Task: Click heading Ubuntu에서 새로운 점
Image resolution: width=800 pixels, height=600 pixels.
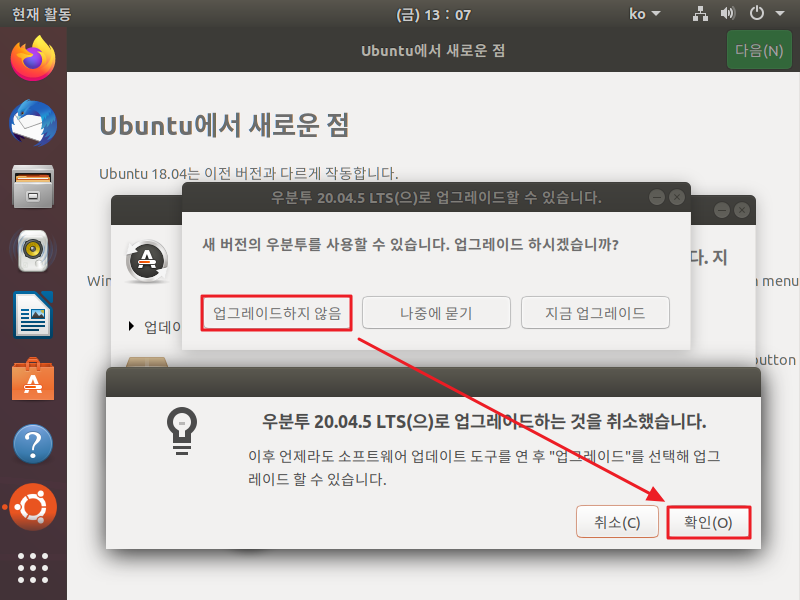Action: click(224, 125)
